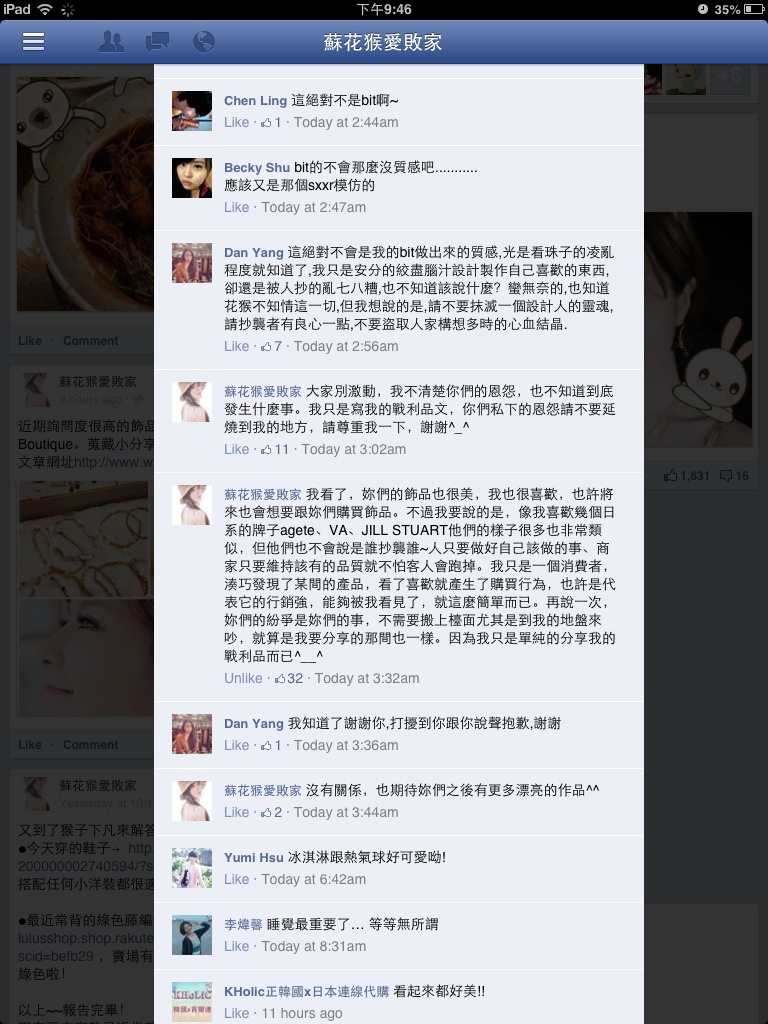Open Chen Ling's profile name link
Image resolution: width=768 pixels, height=1024 pixels.
click(x=255, y=101)
